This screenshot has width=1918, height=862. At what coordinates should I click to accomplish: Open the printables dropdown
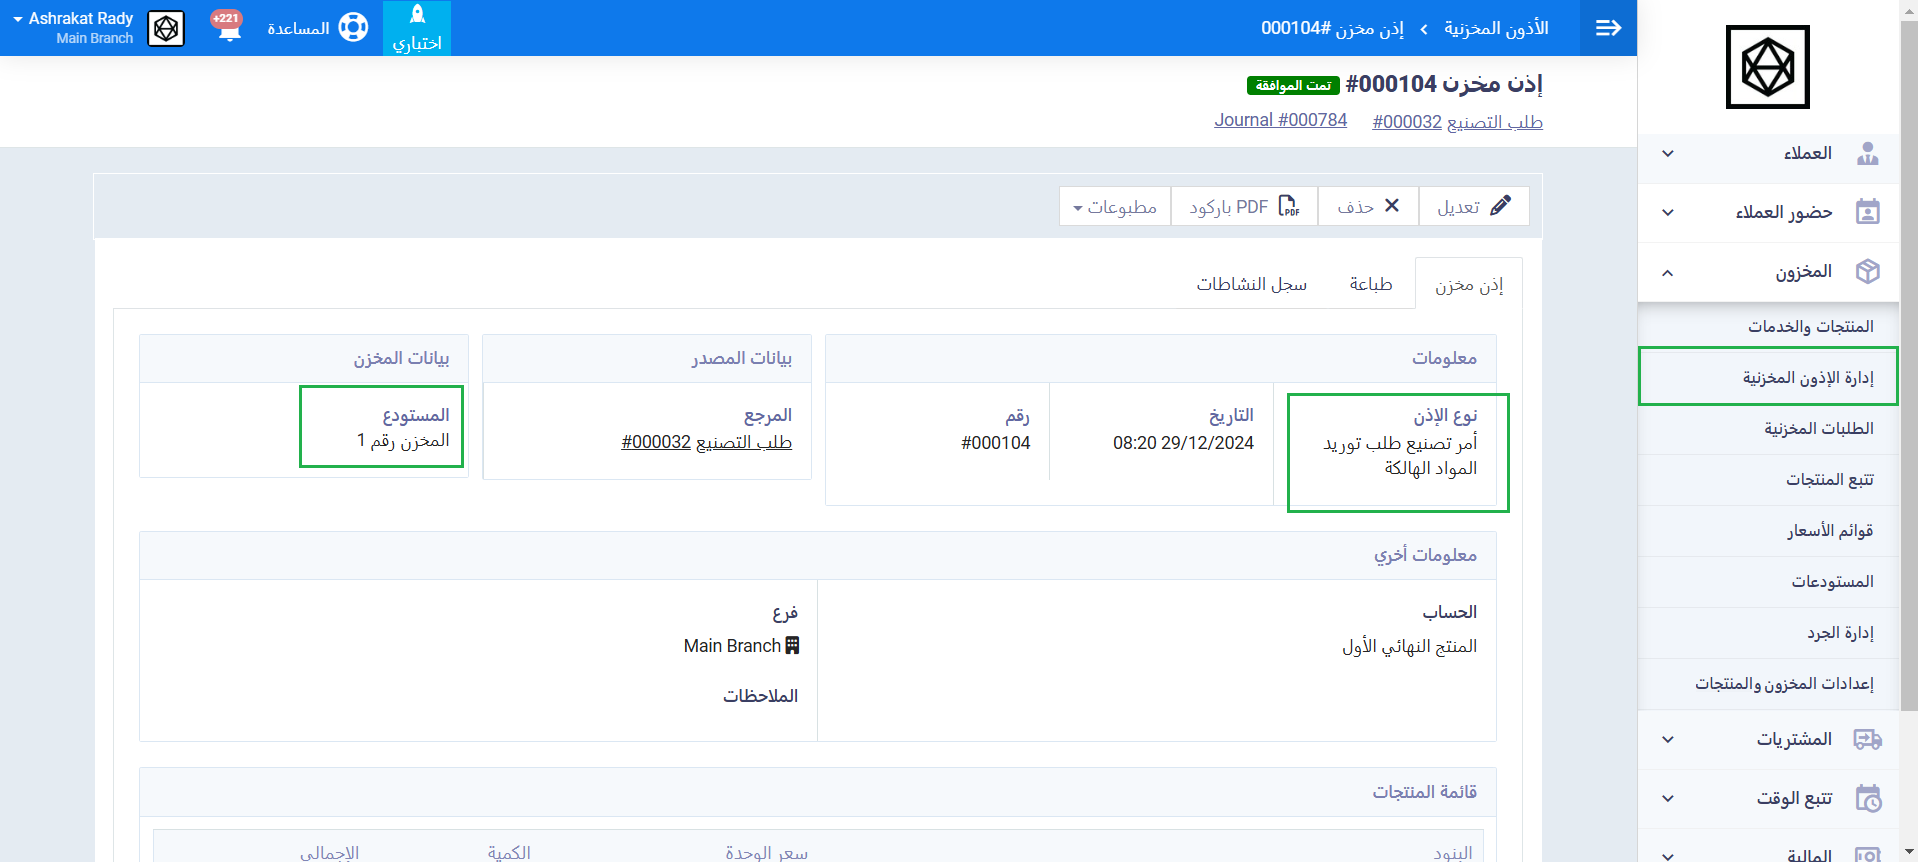click(1114, 207)
